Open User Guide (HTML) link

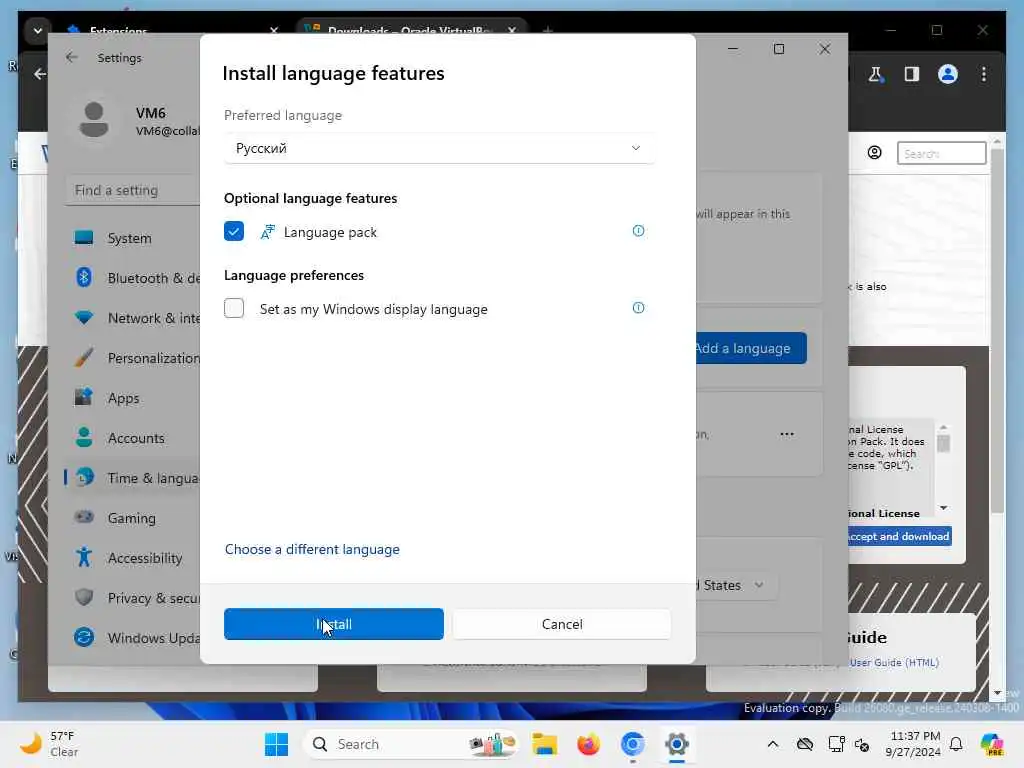click(x=894, y=662)
